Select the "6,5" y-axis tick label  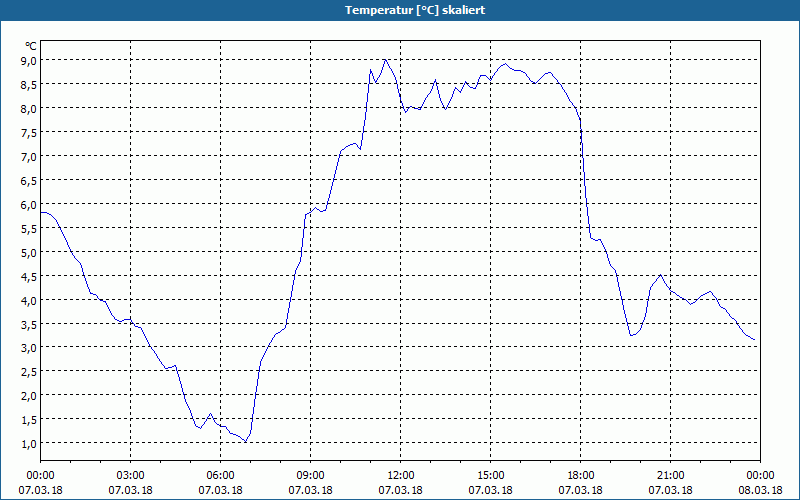click(x=29, y=181)
